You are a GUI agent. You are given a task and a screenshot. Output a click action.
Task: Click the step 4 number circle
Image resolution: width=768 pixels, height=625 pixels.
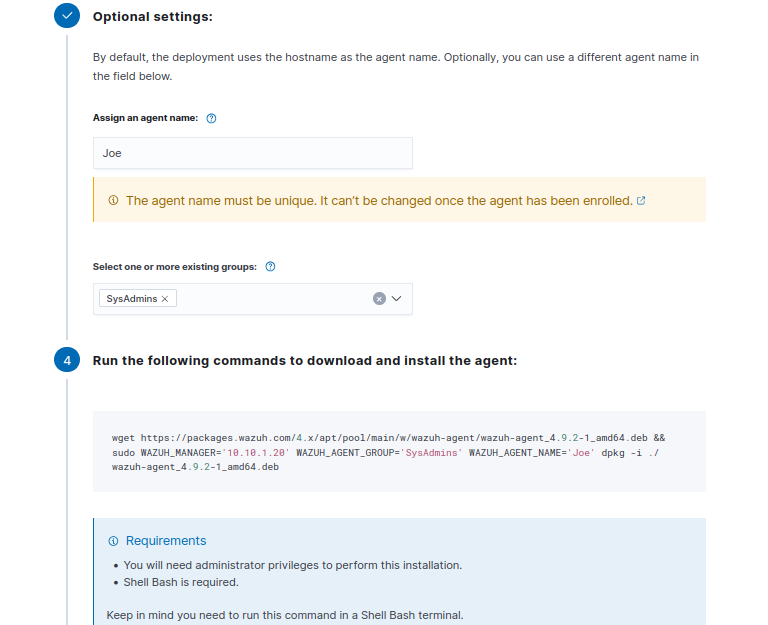67,360
